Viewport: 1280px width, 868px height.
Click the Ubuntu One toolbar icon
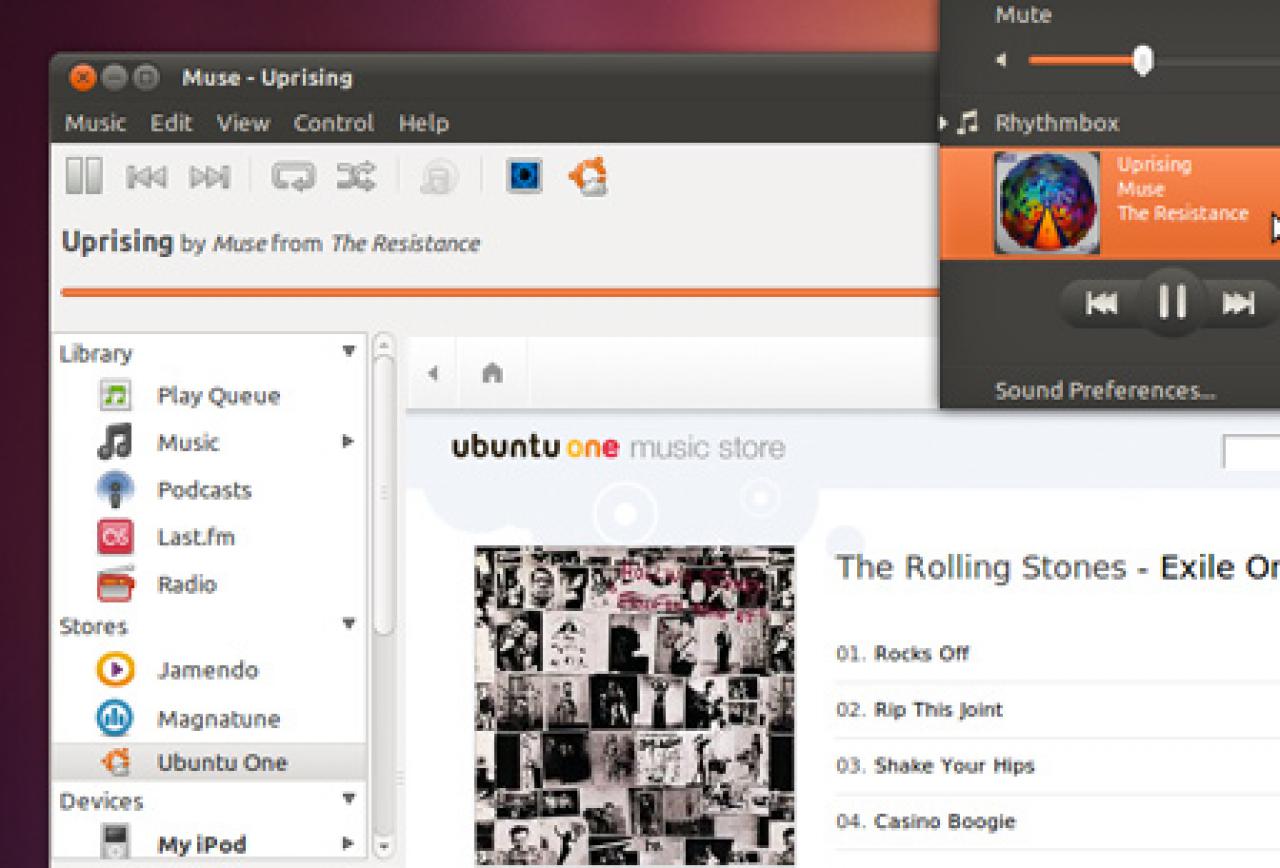[x=588, y=176]
